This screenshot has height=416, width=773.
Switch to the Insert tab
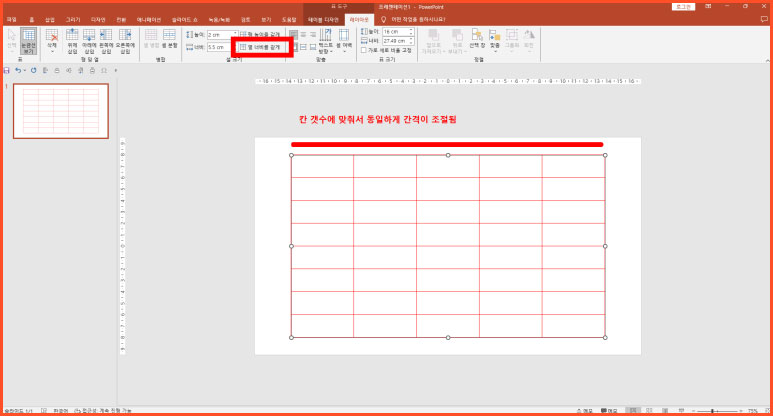[x=50, y=20]
